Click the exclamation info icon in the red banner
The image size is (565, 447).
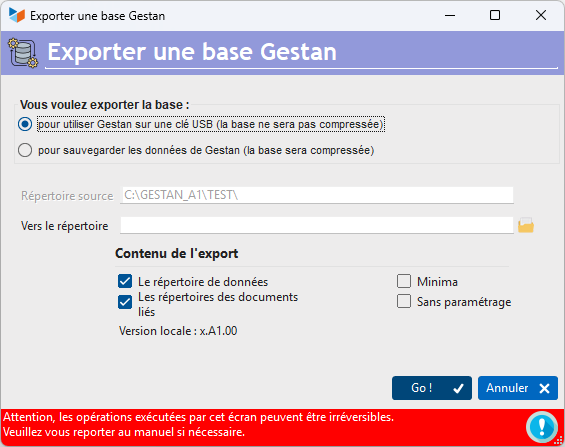pyautogui.click(x=542, y=427)
